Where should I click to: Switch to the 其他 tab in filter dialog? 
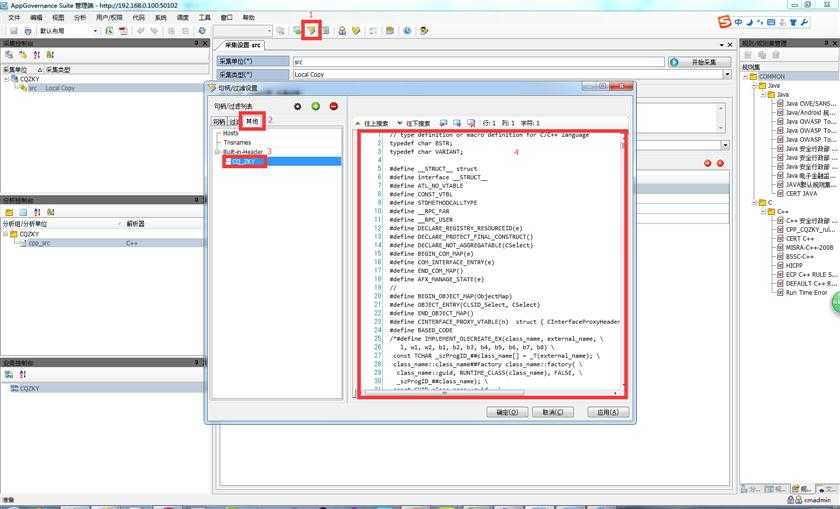(x=252, y=122)
